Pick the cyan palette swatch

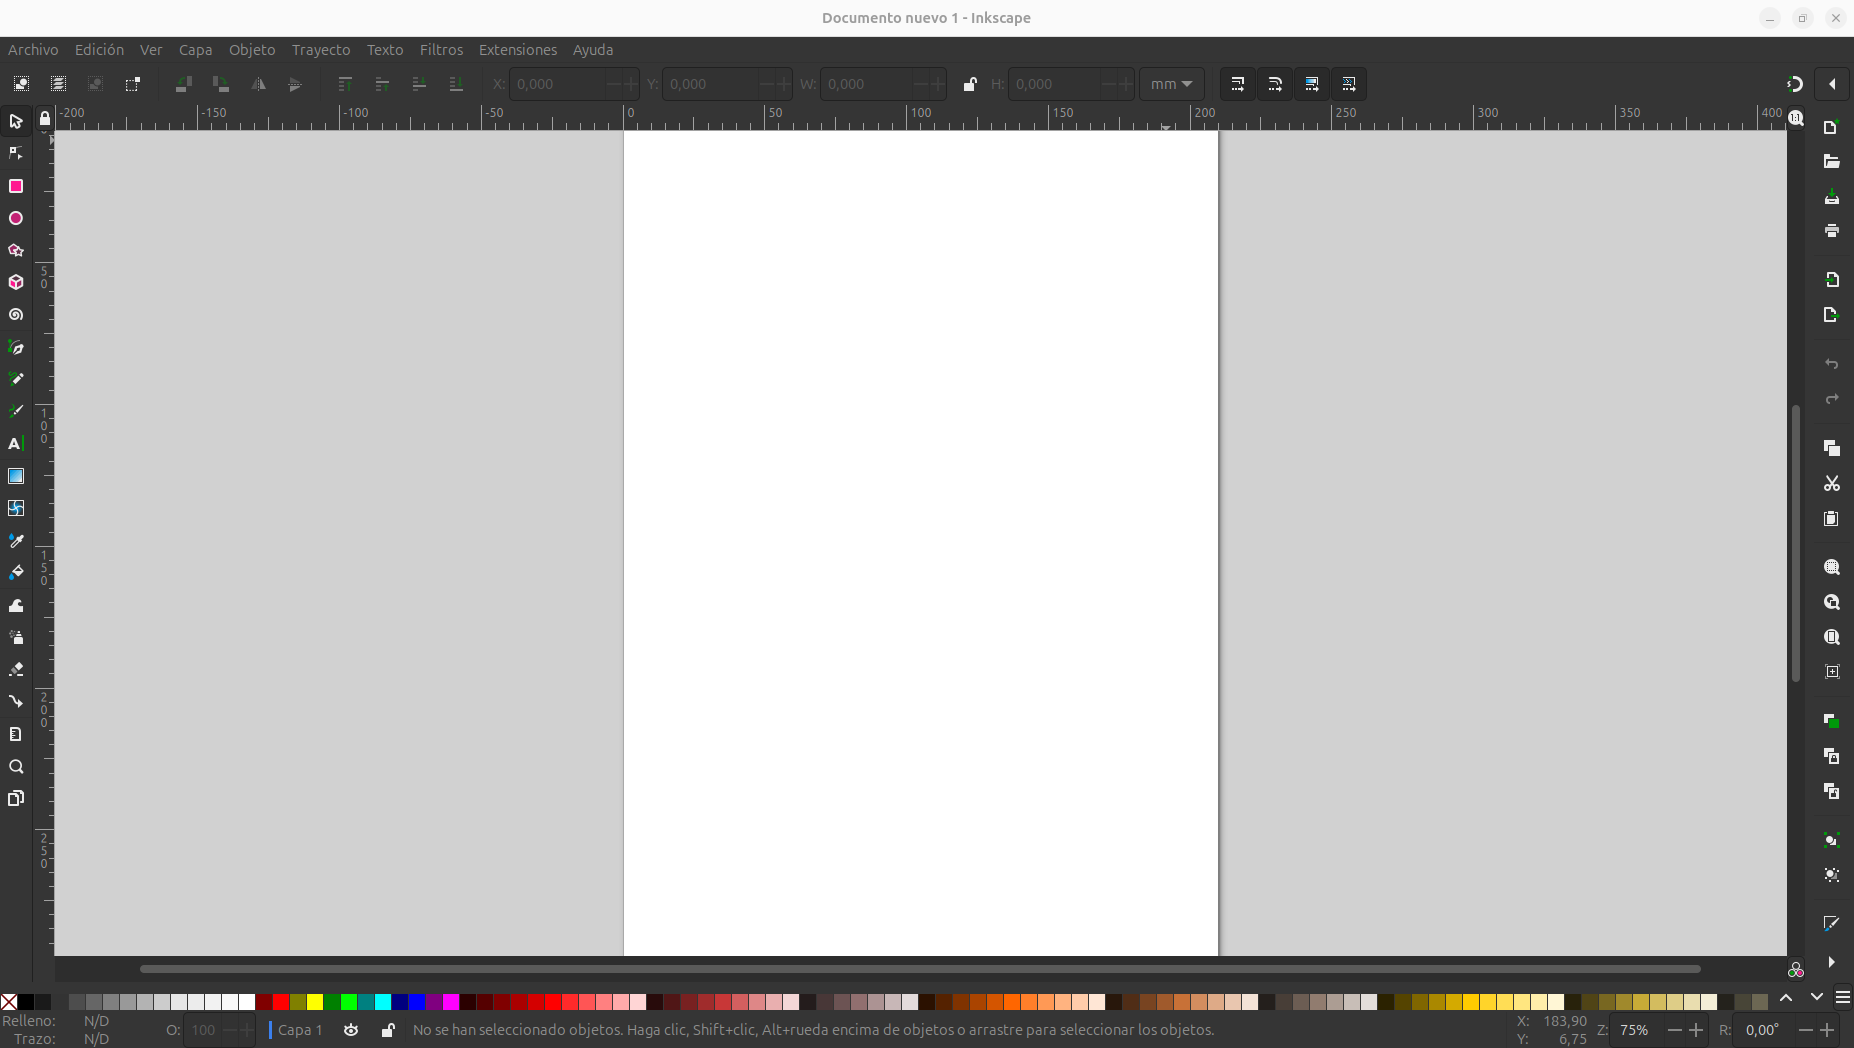pos(383,1002)
